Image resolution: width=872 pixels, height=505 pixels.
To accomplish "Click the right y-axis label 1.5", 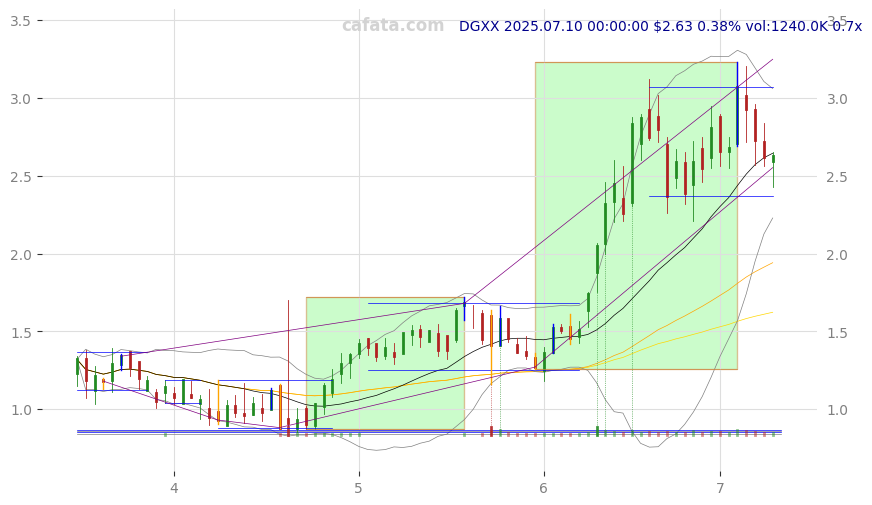I will pos(837,333).
